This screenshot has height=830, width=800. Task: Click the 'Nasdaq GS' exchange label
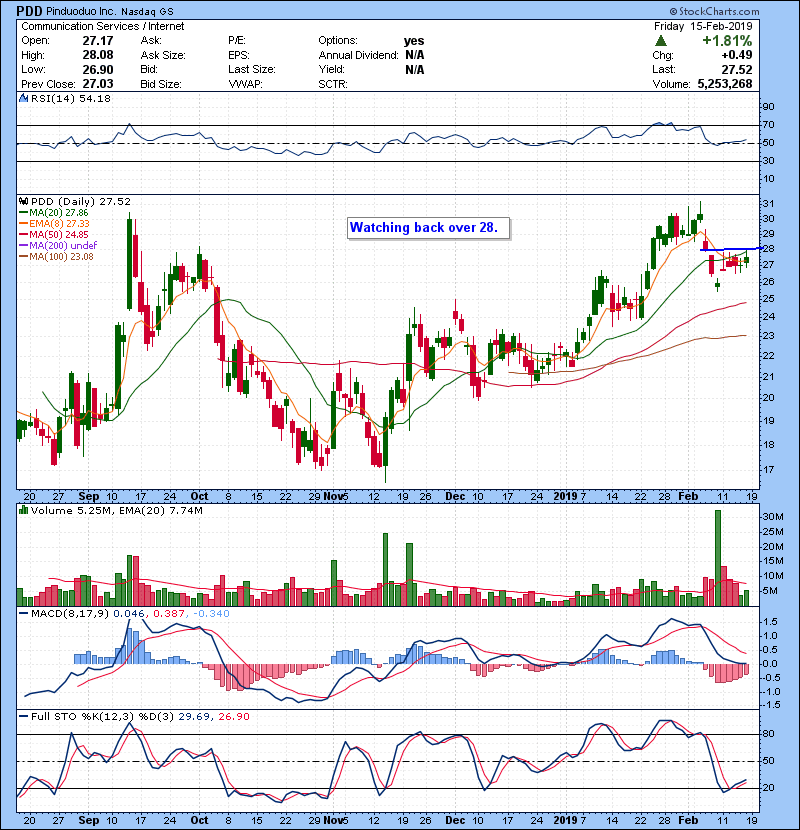click(x=147, y=12)
